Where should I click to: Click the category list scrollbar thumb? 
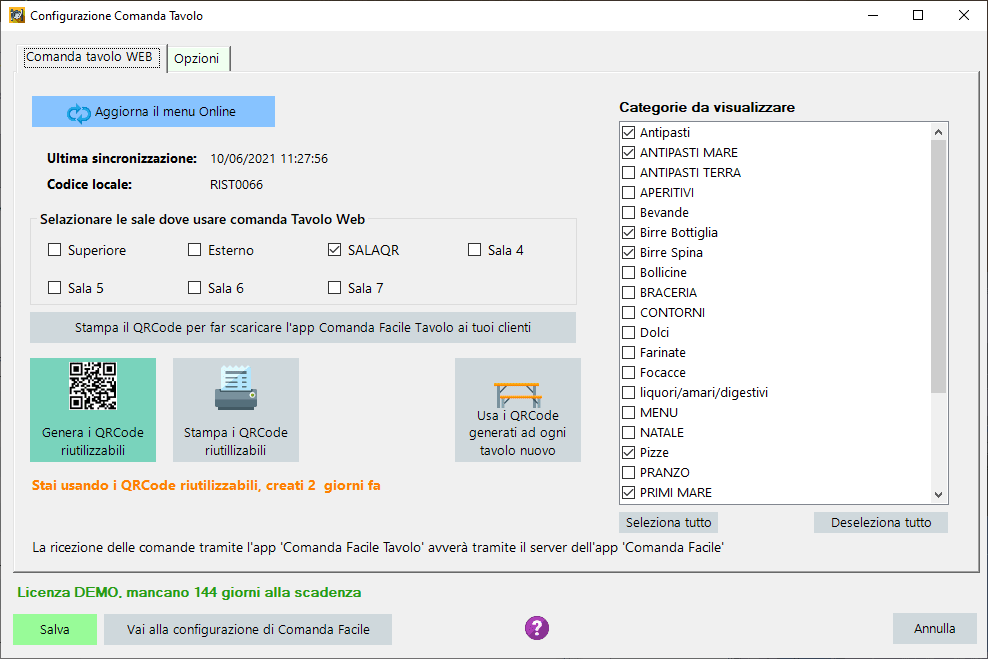pyautogui.click(x=938, y=266)
